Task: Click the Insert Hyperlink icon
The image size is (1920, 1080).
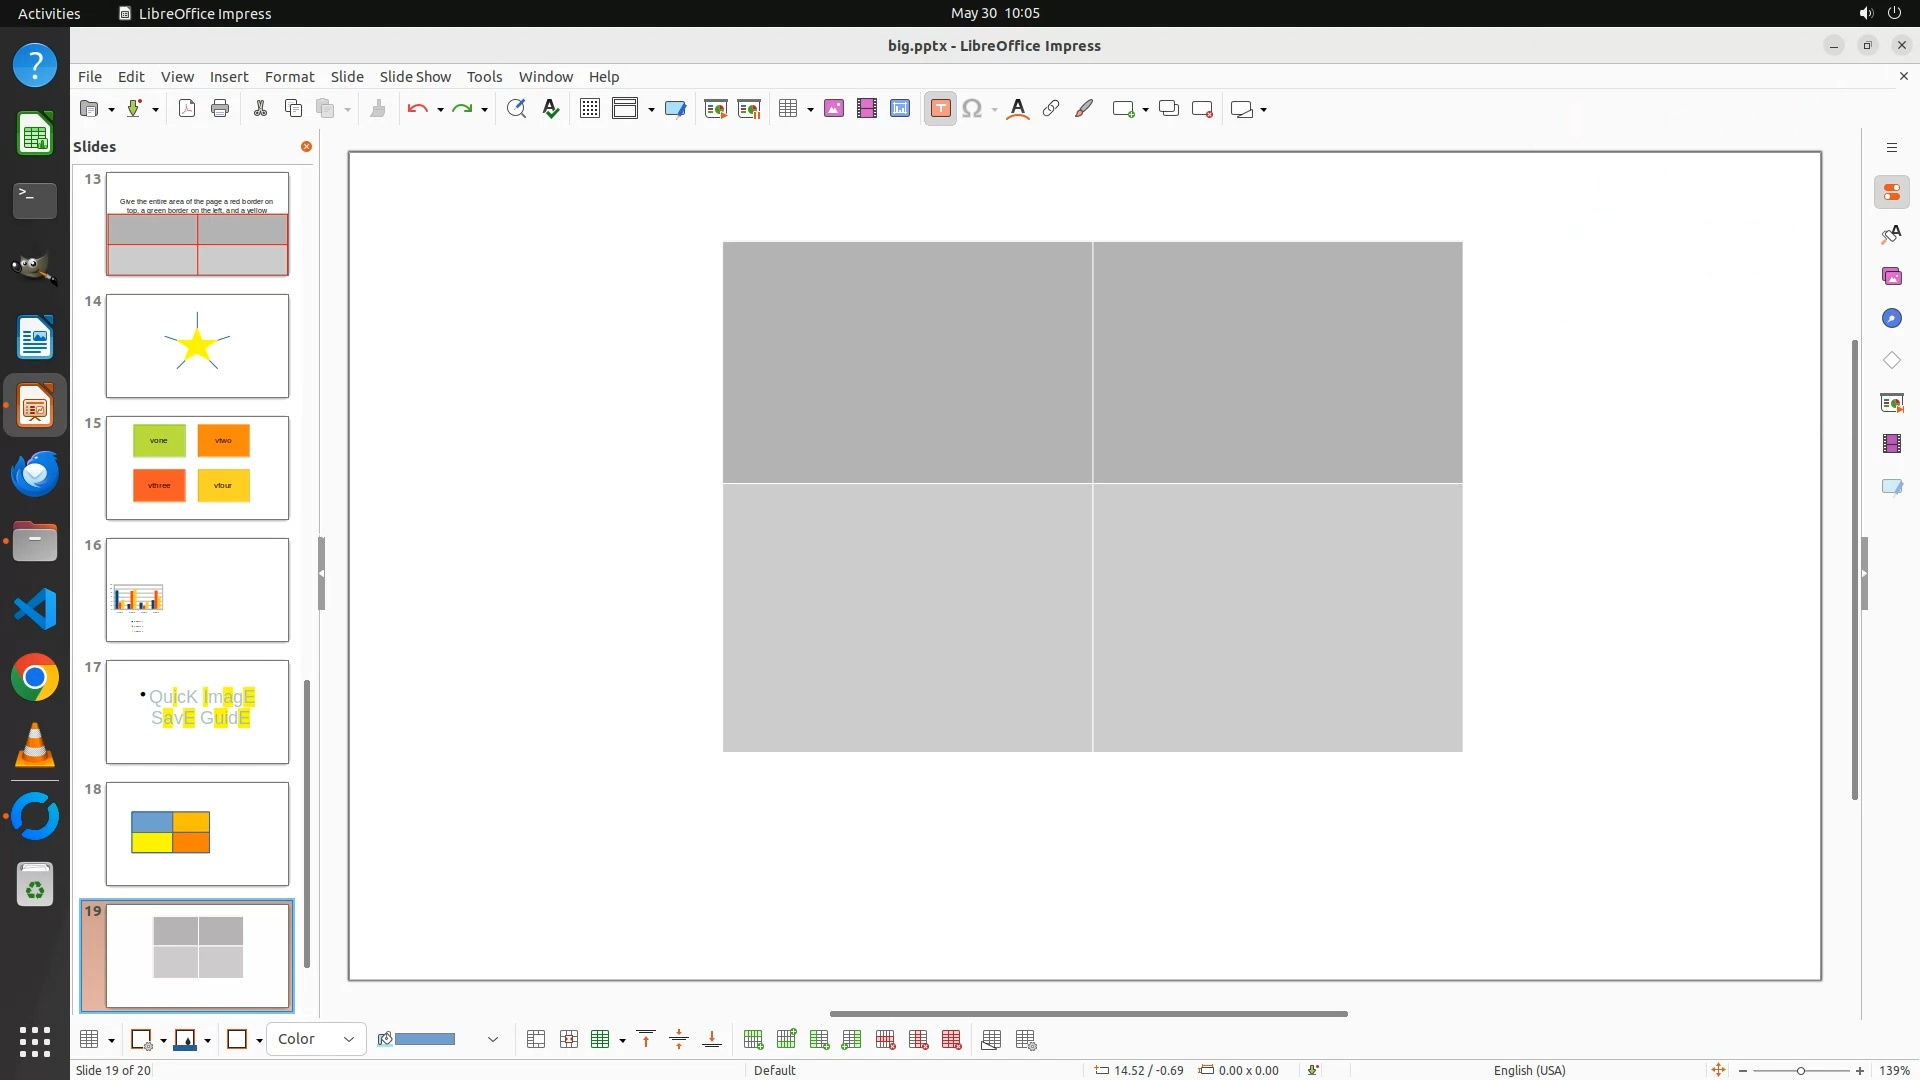Action: click(x=1051, y=109)
